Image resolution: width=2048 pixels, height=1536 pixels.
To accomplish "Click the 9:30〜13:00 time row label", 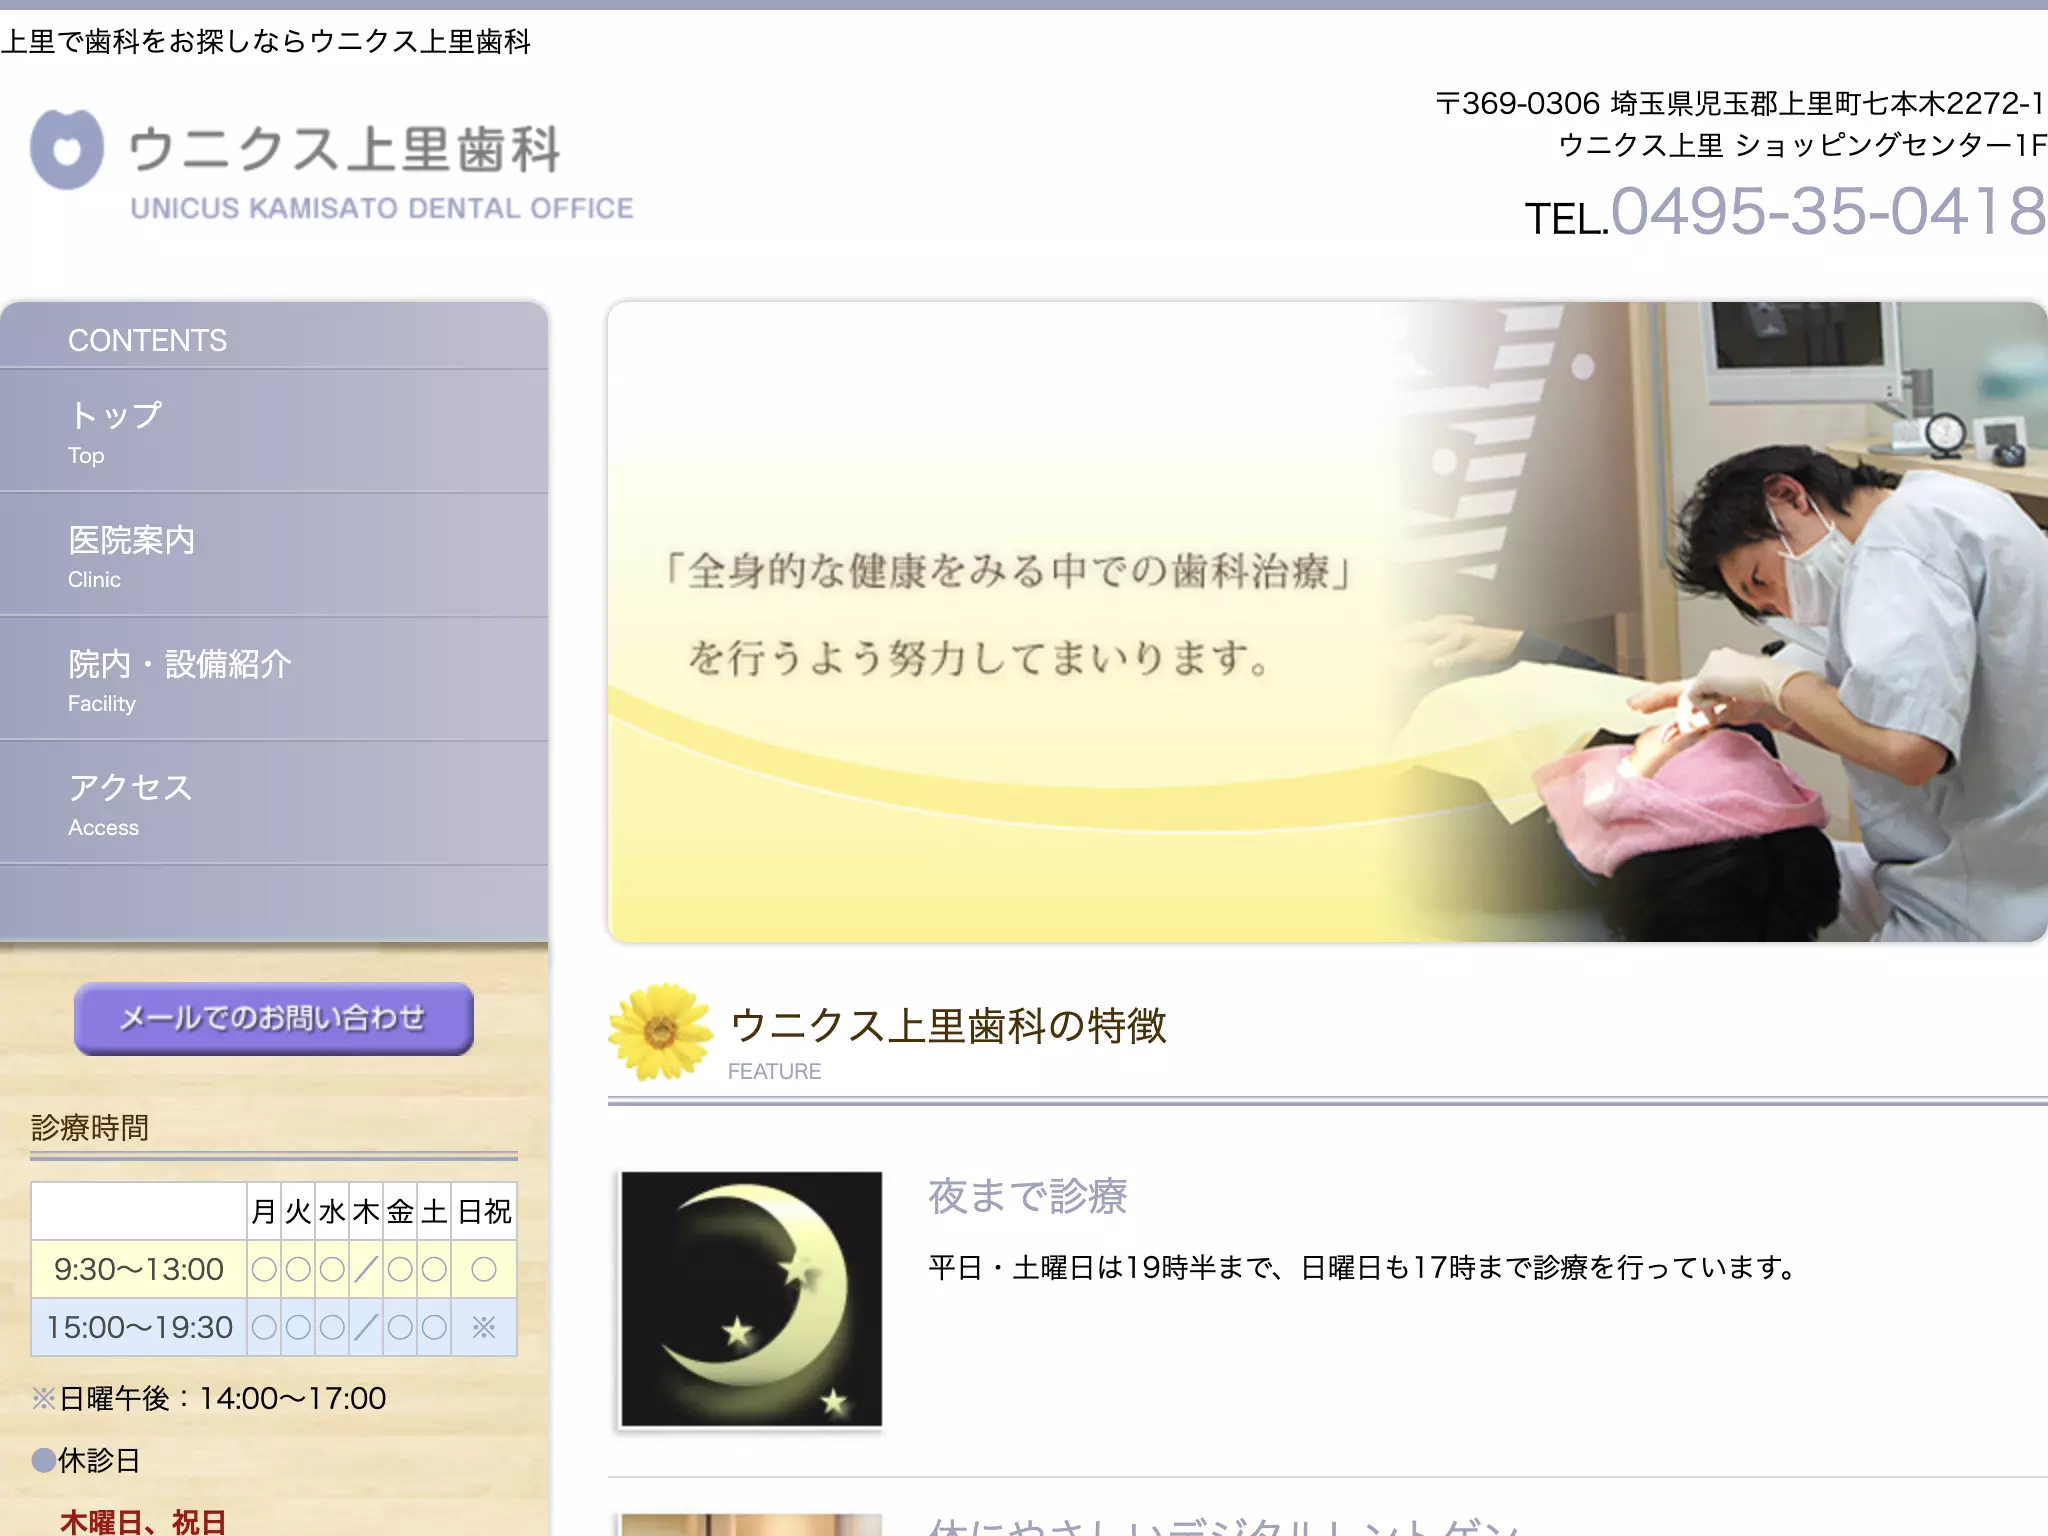I will 139,1269.
